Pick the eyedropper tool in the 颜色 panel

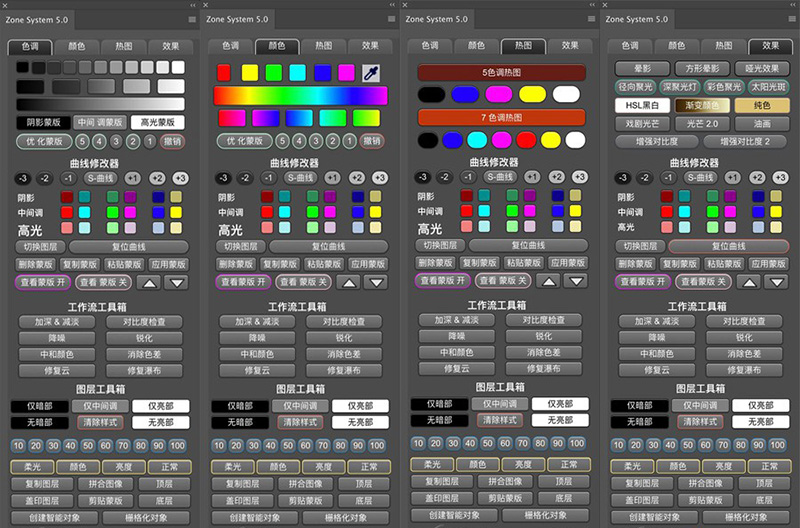pos(371,73)
